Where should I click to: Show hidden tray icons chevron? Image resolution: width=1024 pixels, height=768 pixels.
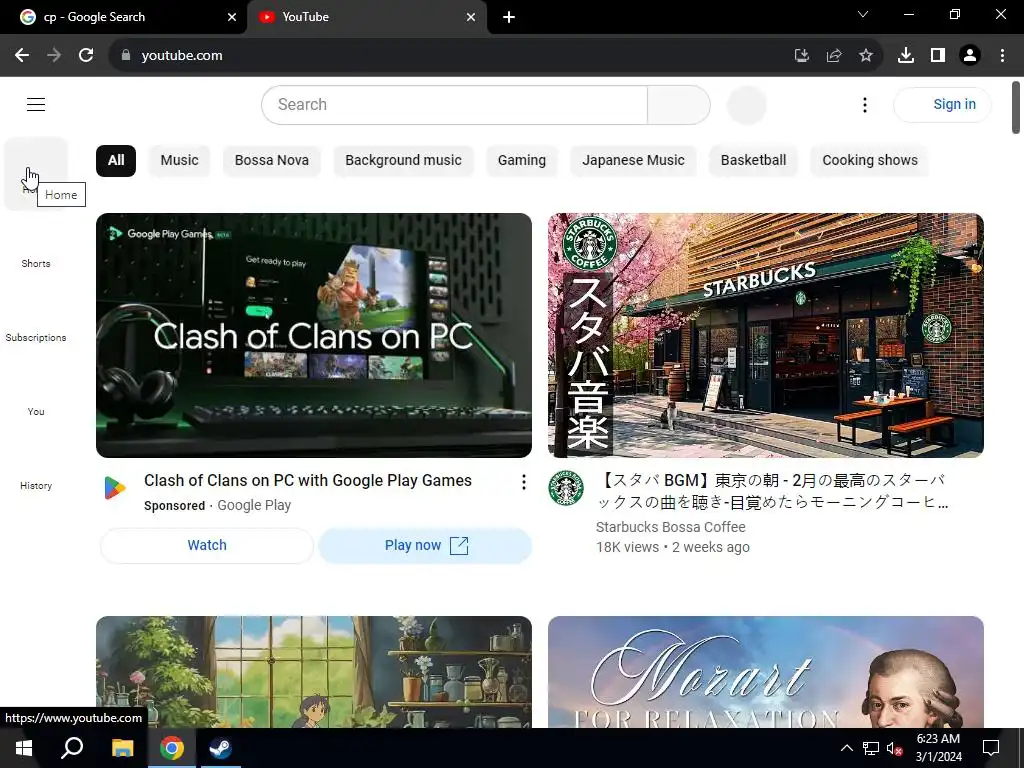[x=846, y=748]
